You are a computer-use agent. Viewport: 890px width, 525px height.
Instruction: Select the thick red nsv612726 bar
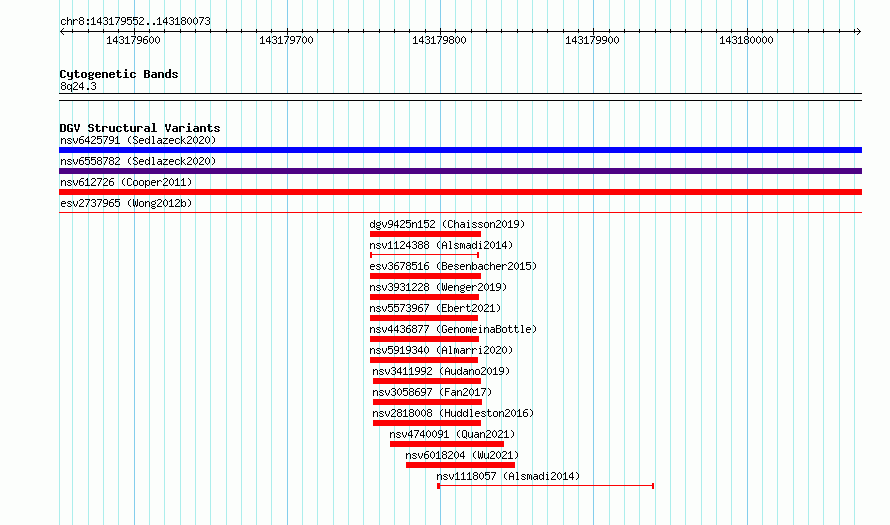coord(460,192)
